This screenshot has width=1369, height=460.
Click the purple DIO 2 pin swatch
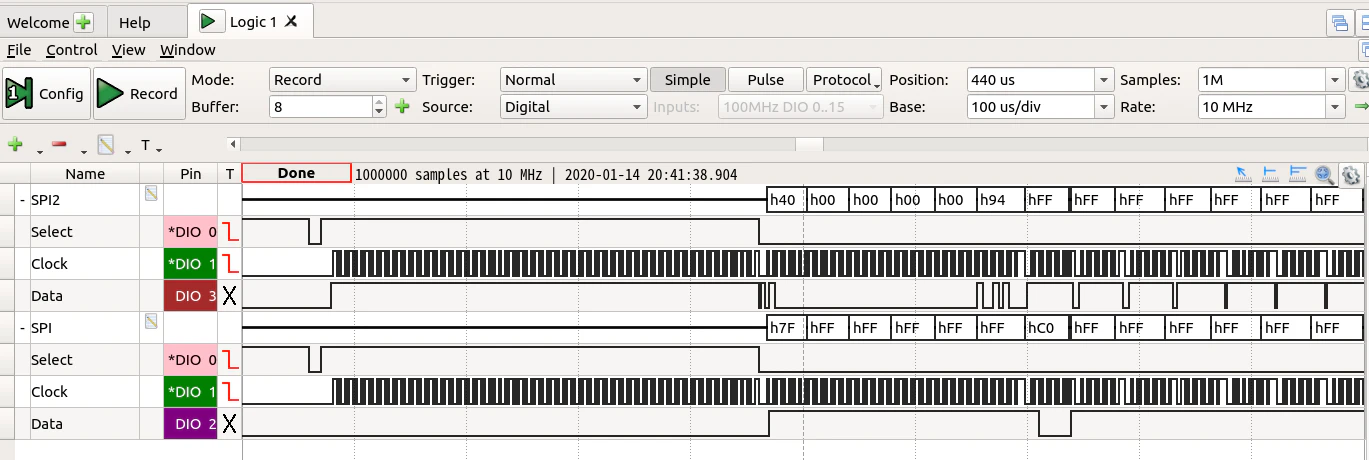tap(191, 424)
